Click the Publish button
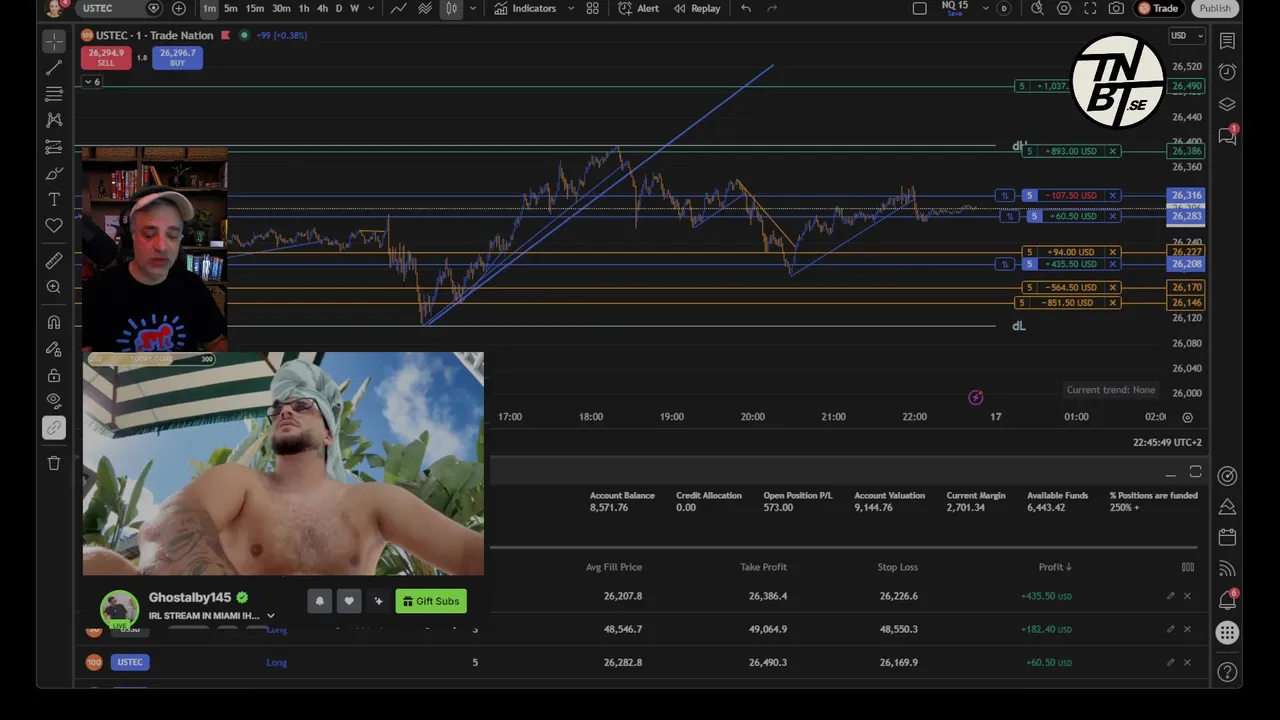The width and height of the screenshot is (1280, 720). pyautogui.click(x=1215, y=8)
